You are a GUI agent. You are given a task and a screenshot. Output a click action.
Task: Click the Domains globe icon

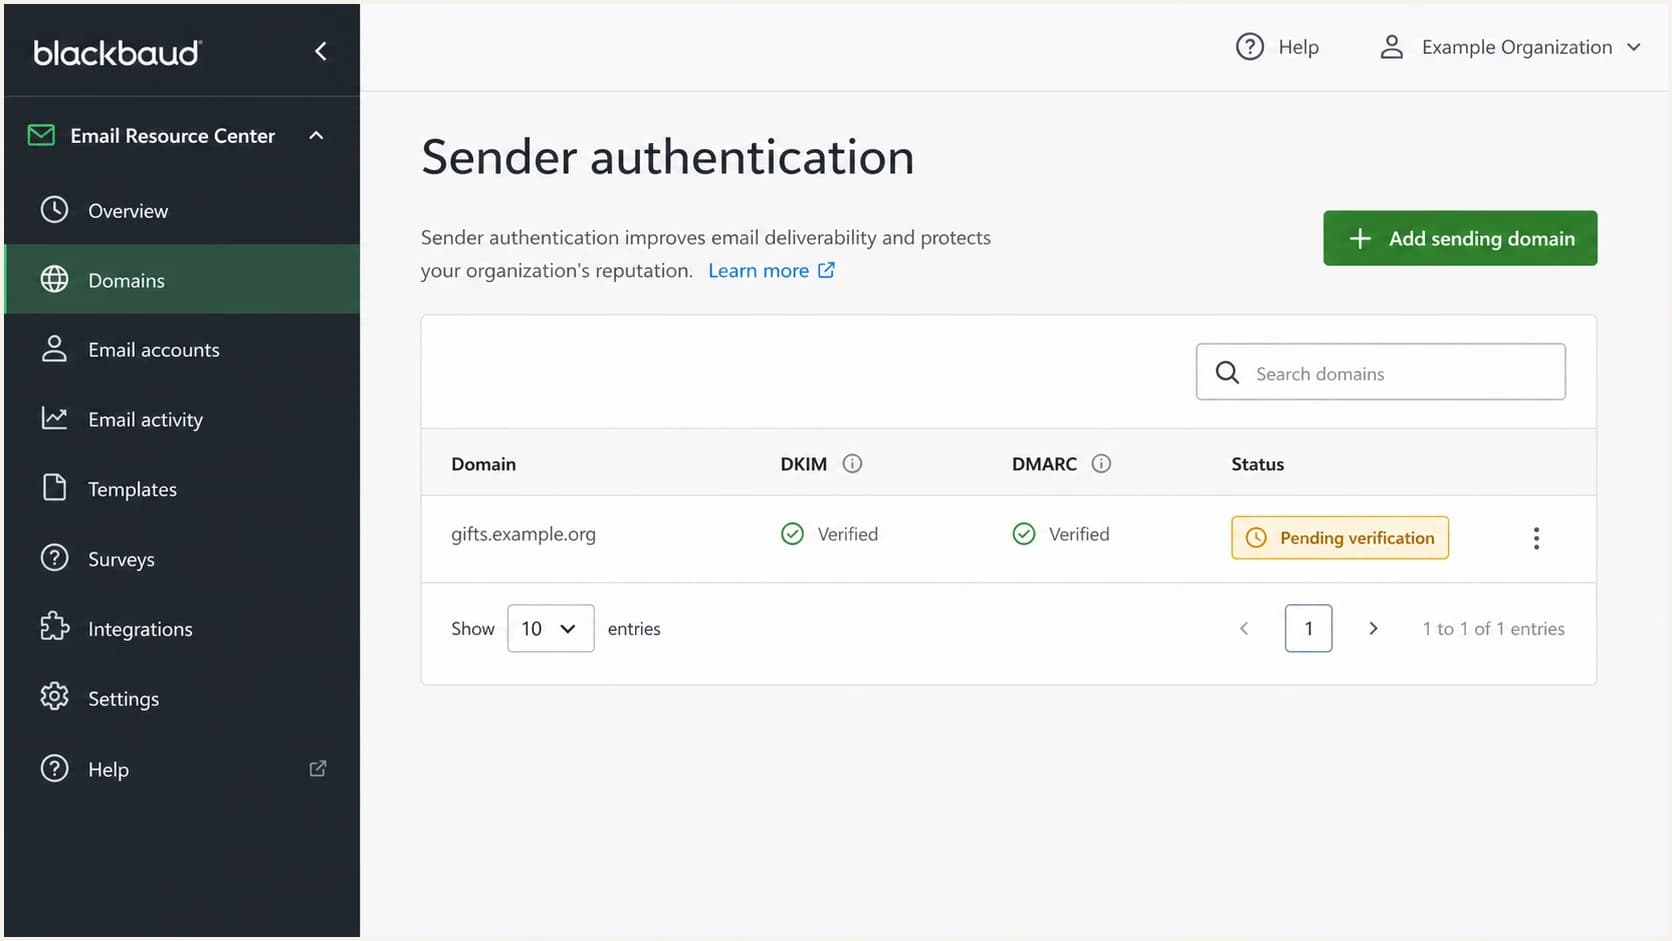tap(54, 279)
